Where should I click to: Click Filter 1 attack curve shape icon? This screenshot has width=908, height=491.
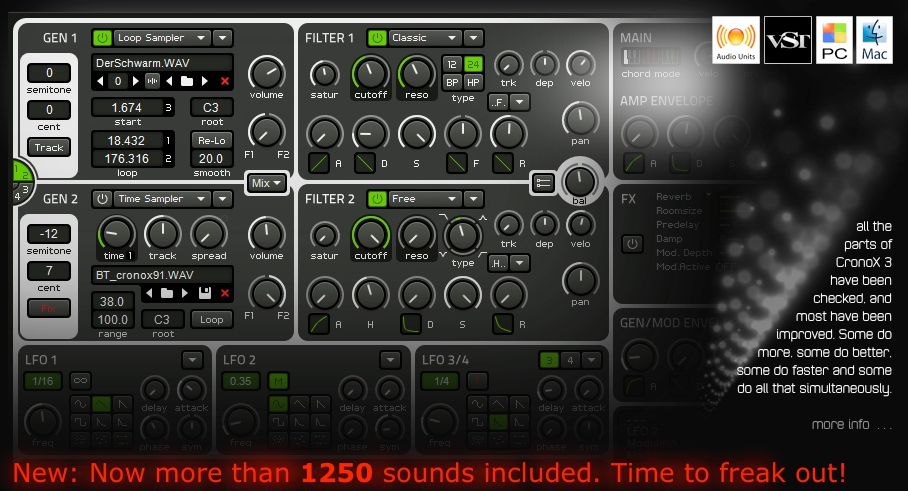(x=320, y=164)
